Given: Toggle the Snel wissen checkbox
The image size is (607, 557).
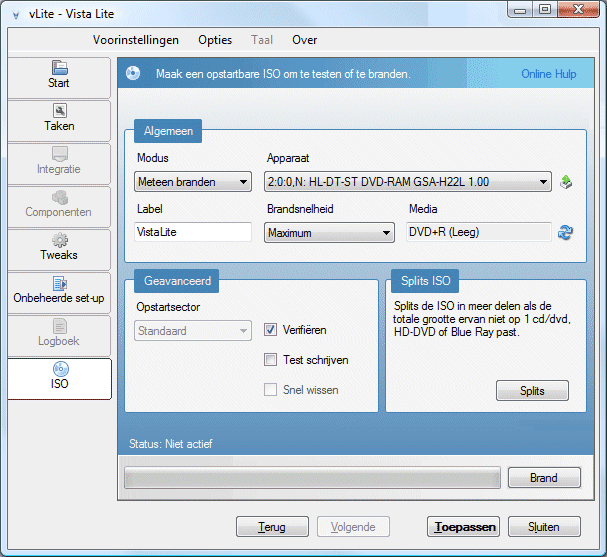Looking at the screenshot, I should click(x=270, y=389).
